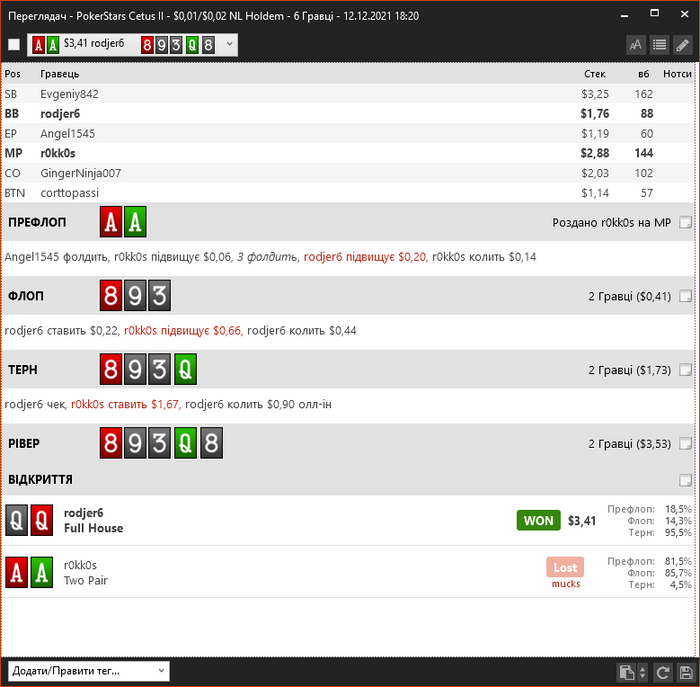Click r0kk0s Префлоп equity 81,5%

click(x=678, y=561)
